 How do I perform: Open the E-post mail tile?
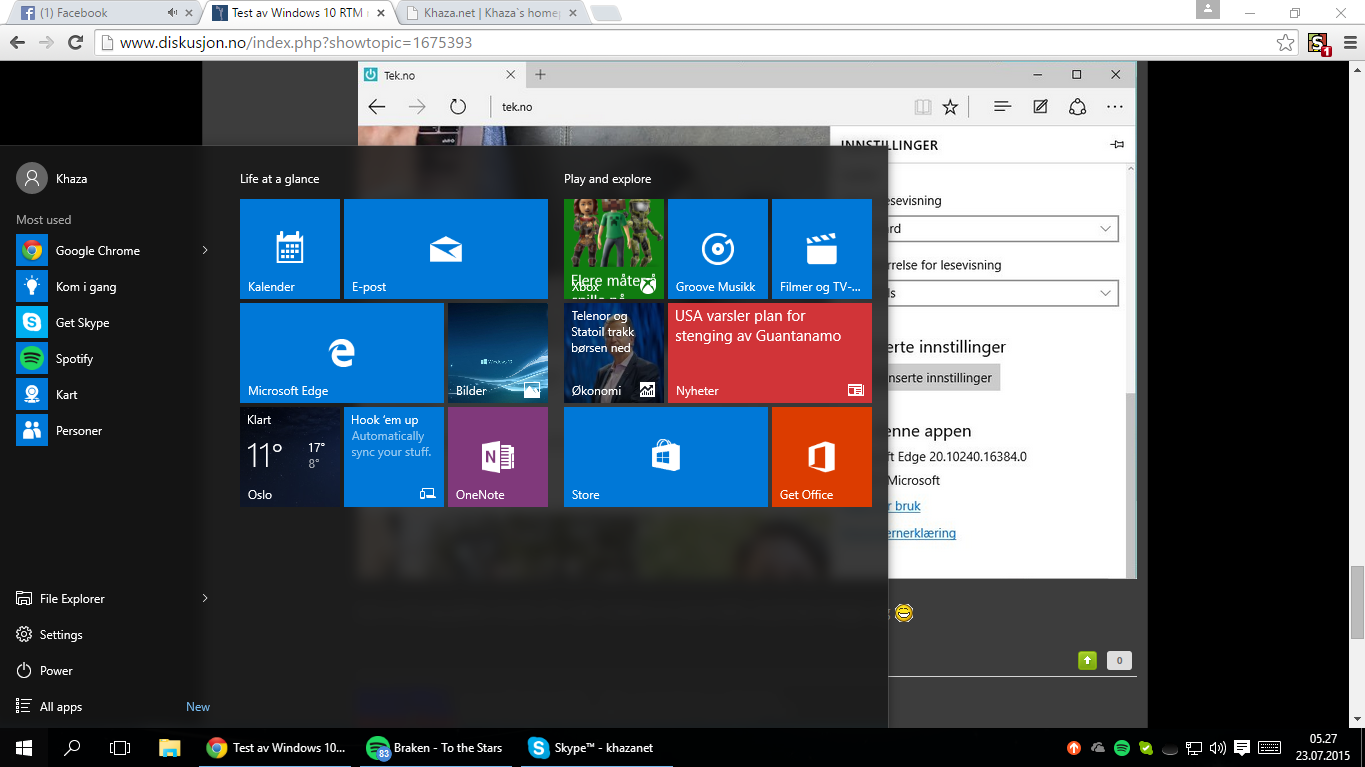pyautogui.click(x=446, y=249)
